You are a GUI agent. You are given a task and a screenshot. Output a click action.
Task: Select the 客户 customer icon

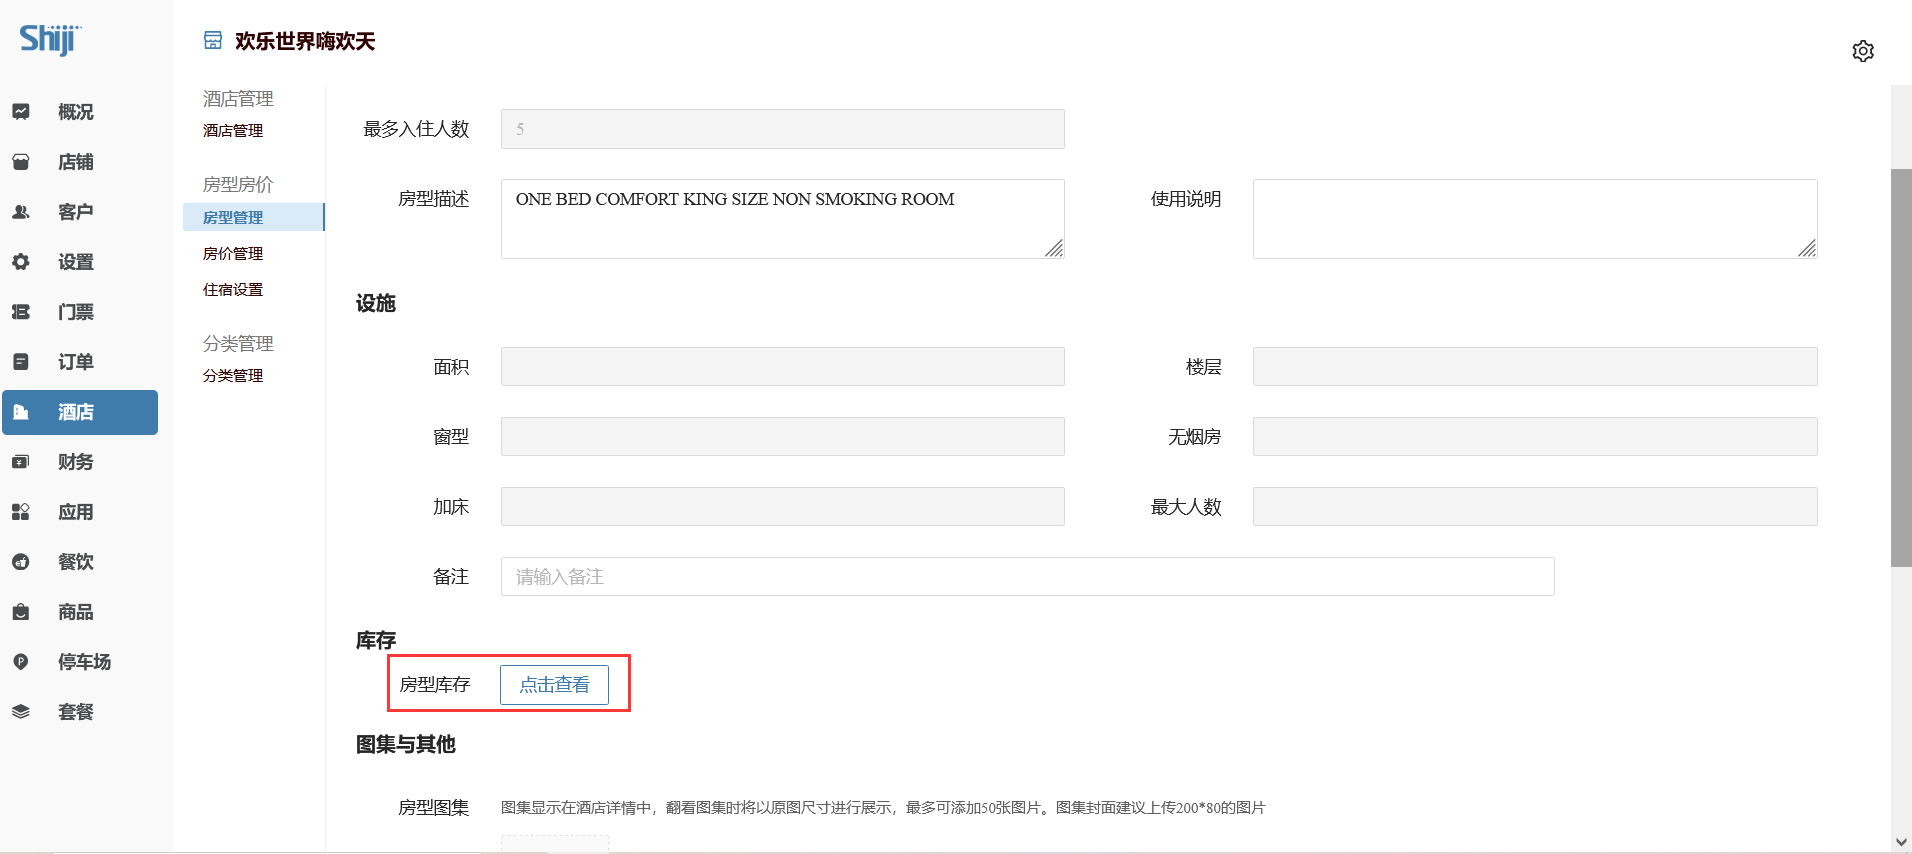pos(21,212)
